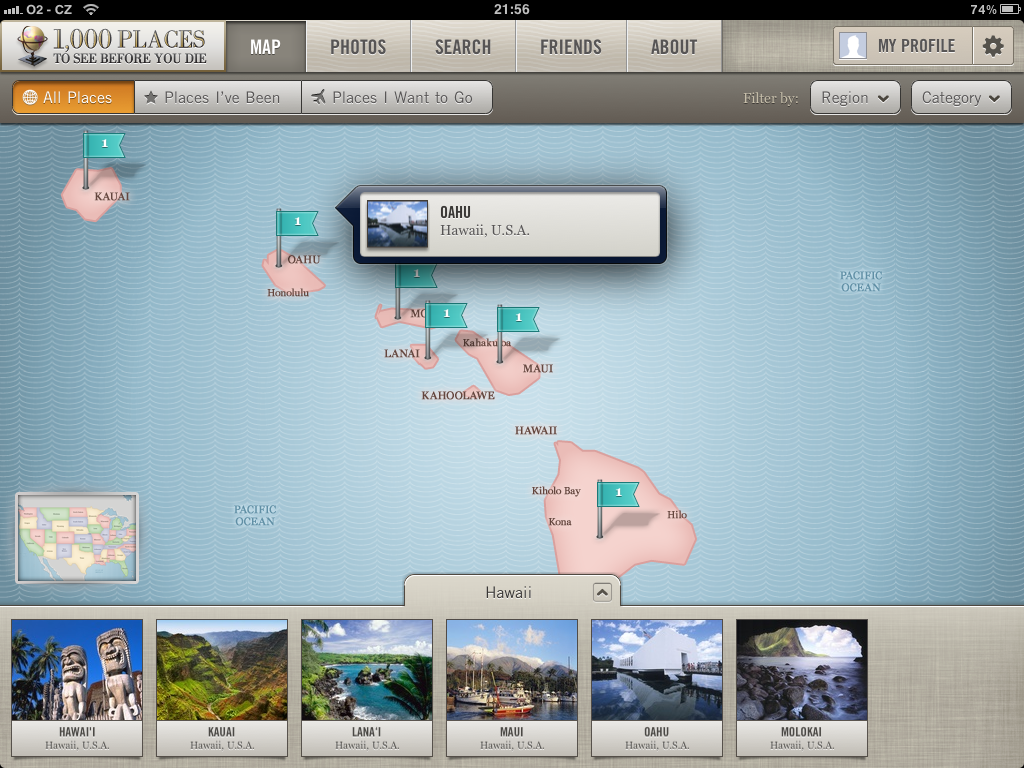
Task: Tap the MAUI island label
Action: tap(537, 368)
